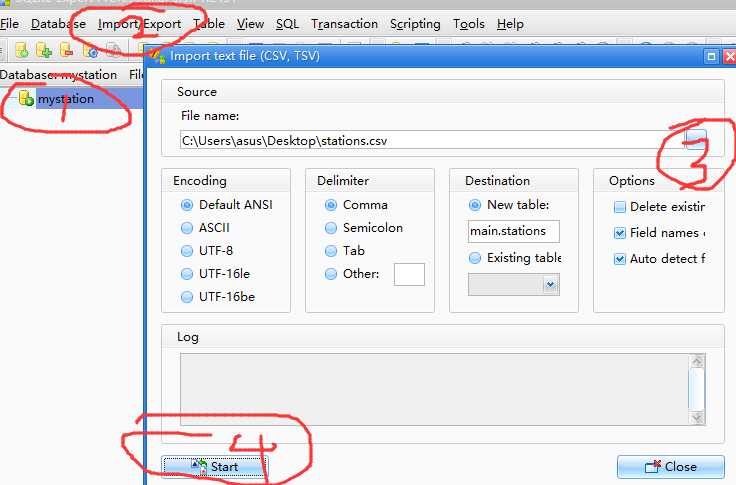
Task: Open the View menu
Action: [250, 24]
